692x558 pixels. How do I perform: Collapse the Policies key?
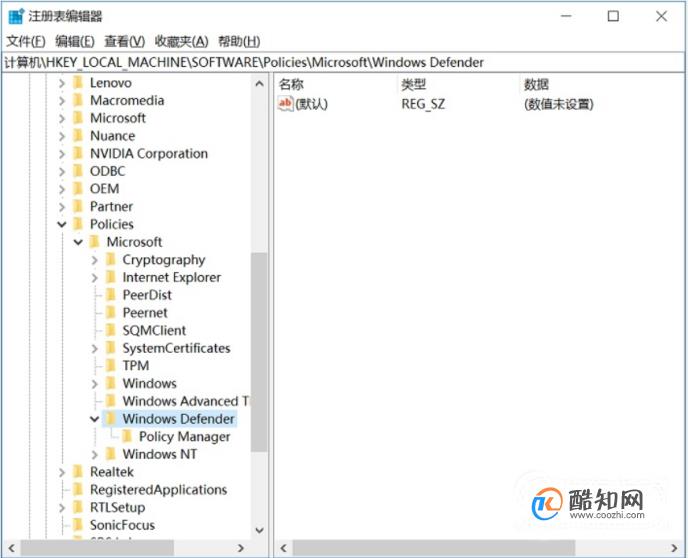(x=62, y=224)
